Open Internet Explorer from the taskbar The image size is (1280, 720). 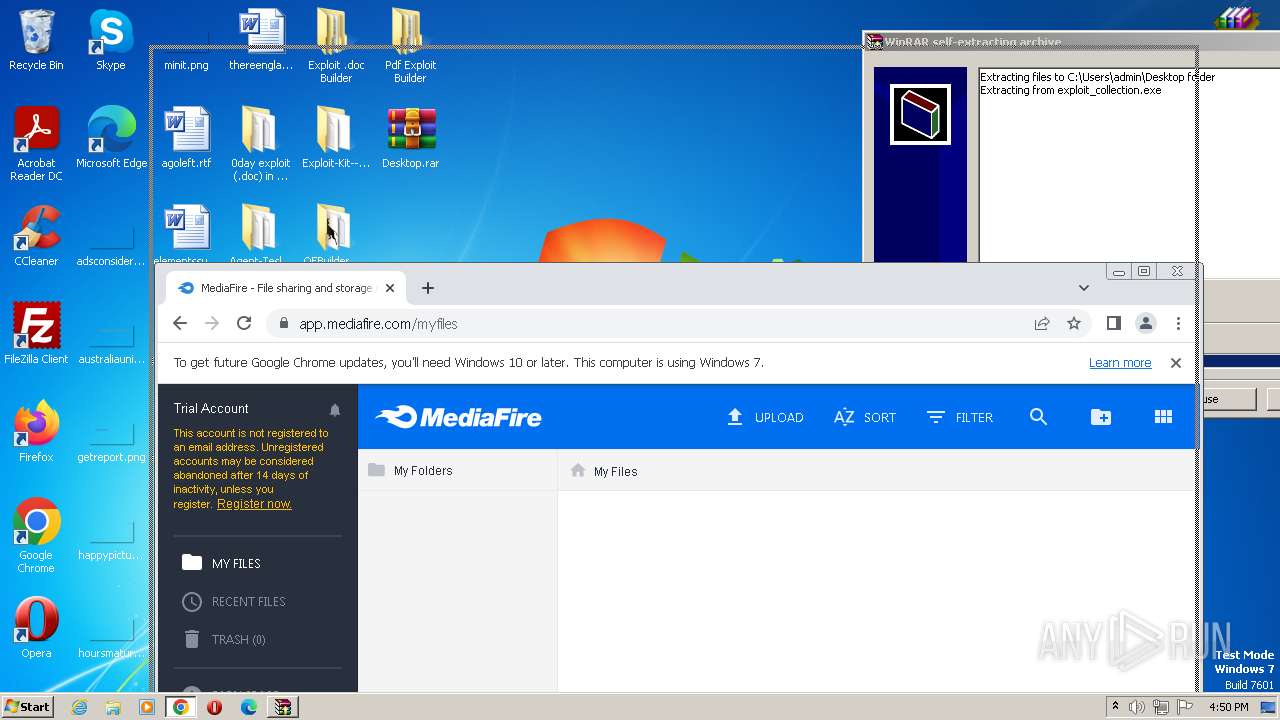(79, 707)
